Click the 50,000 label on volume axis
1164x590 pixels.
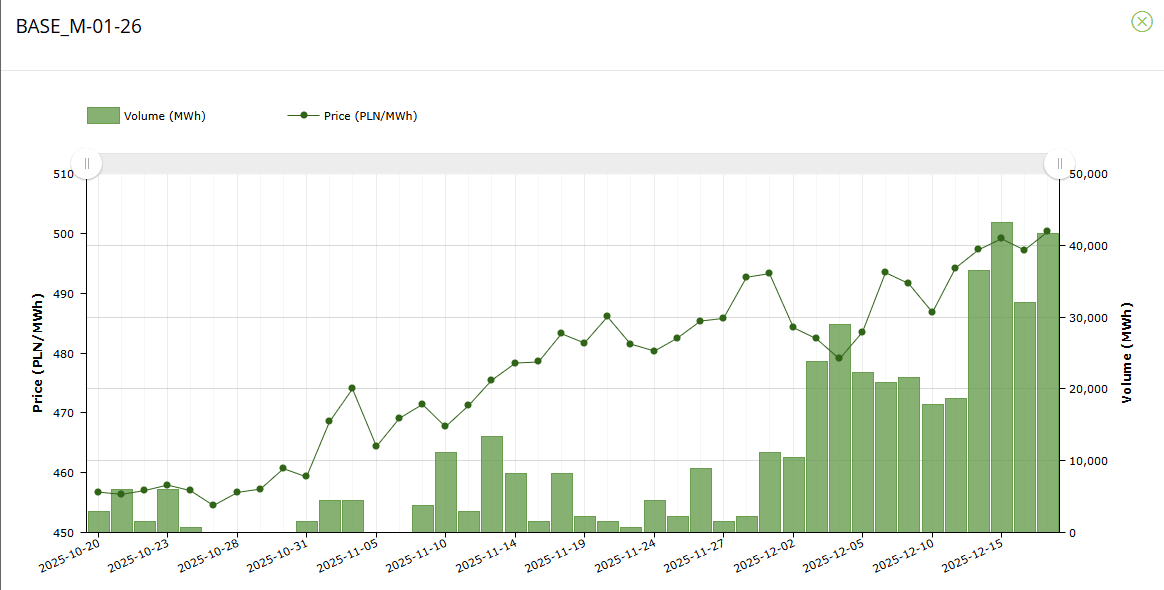click(x=1087, y=174)
